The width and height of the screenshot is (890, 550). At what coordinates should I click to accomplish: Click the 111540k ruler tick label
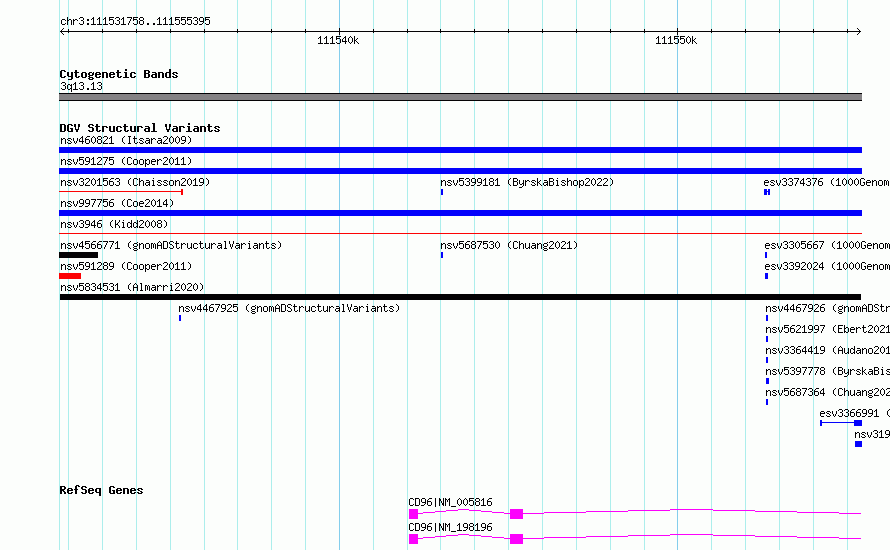tap(338, 40)
